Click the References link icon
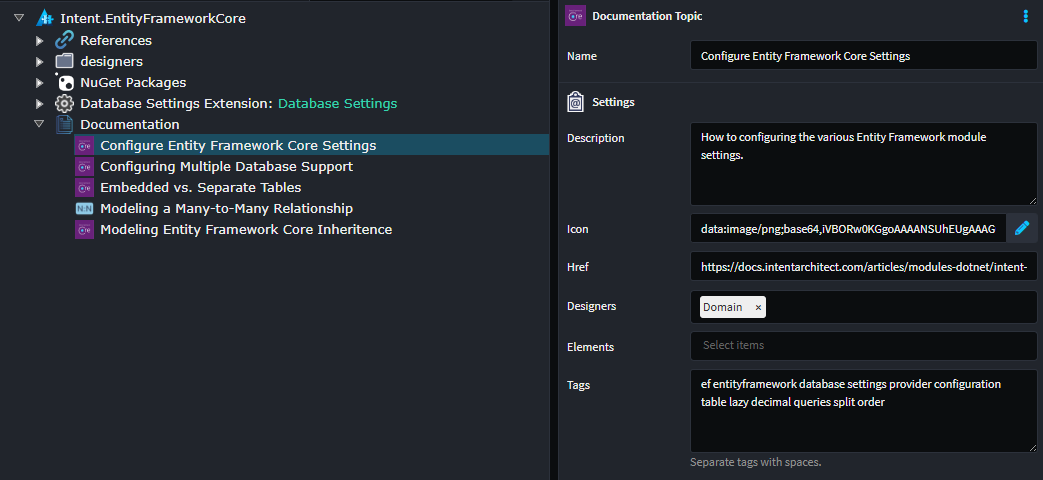Image resolution: width=1043 pixels, height=480 pixels. point(64,40)
